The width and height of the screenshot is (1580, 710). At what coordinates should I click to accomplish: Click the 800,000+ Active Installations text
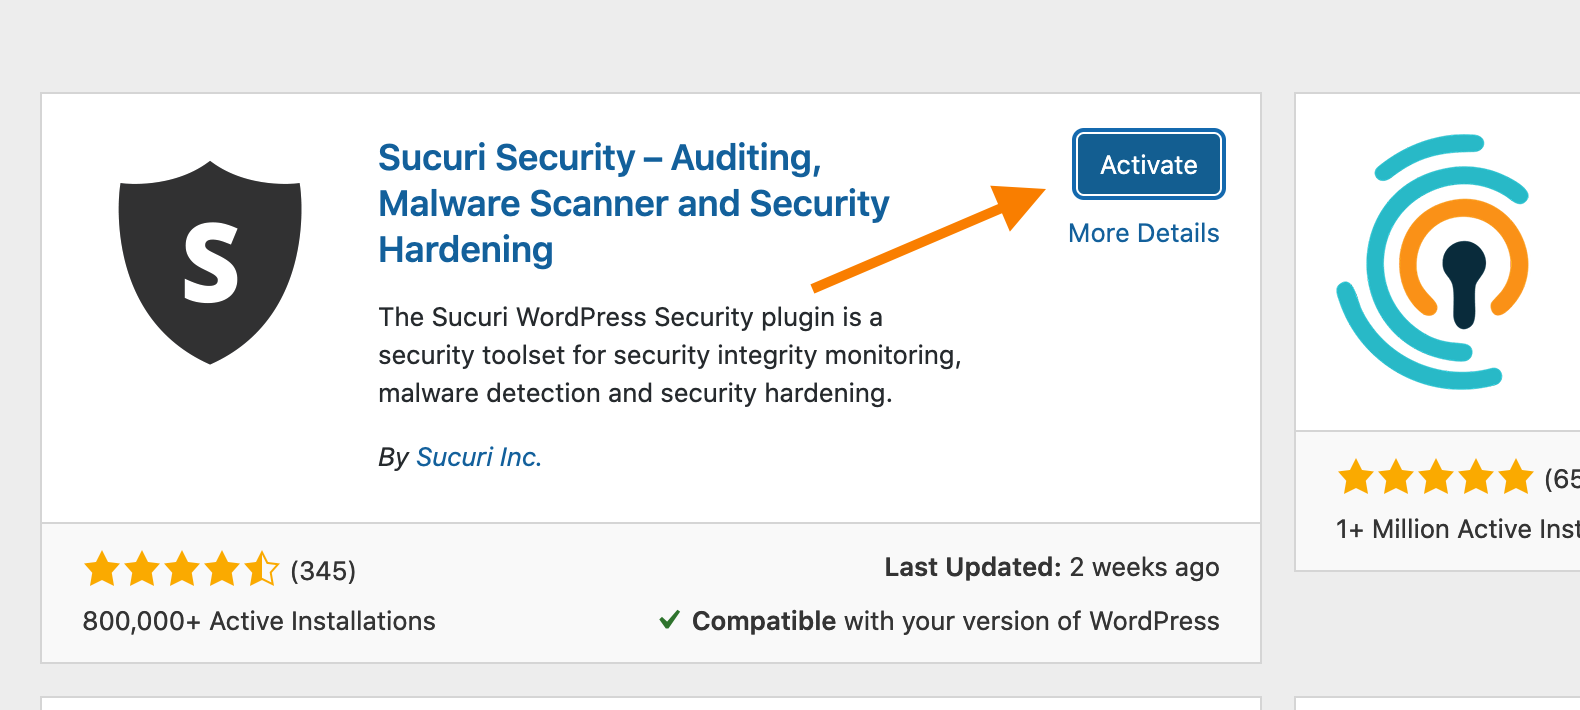coord(259,621)
